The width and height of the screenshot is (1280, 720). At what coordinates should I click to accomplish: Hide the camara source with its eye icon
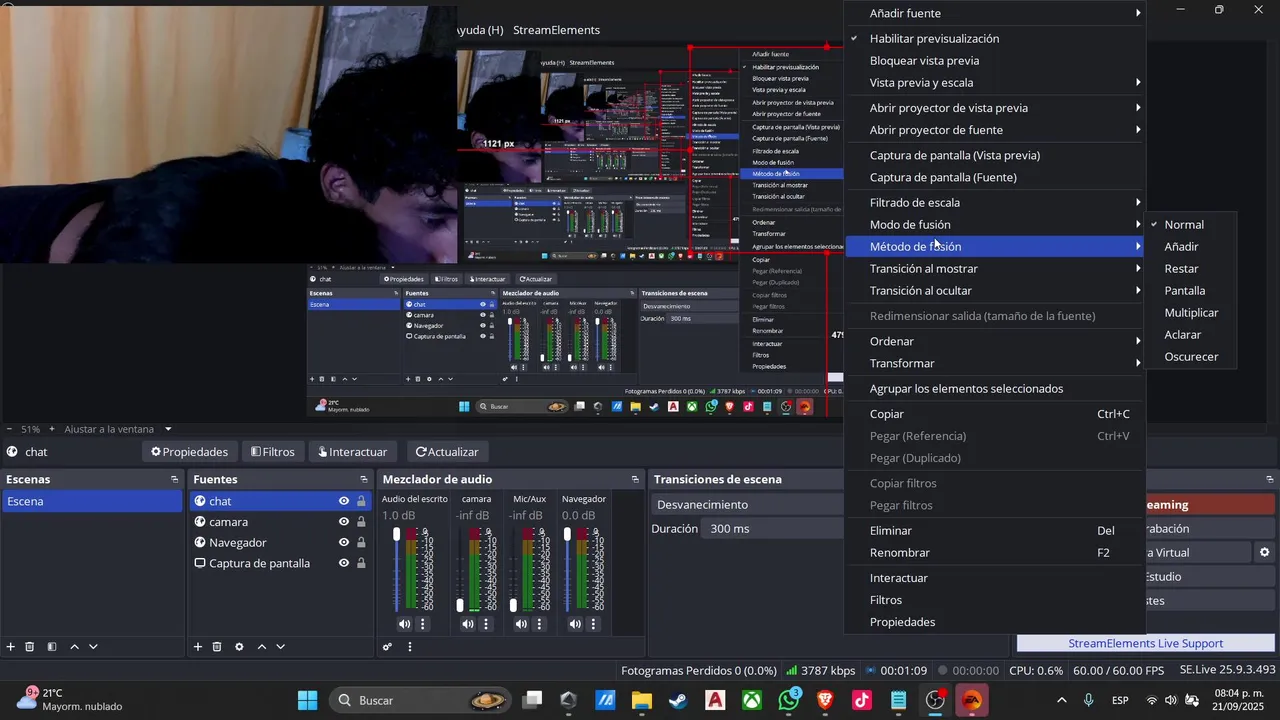344,522
